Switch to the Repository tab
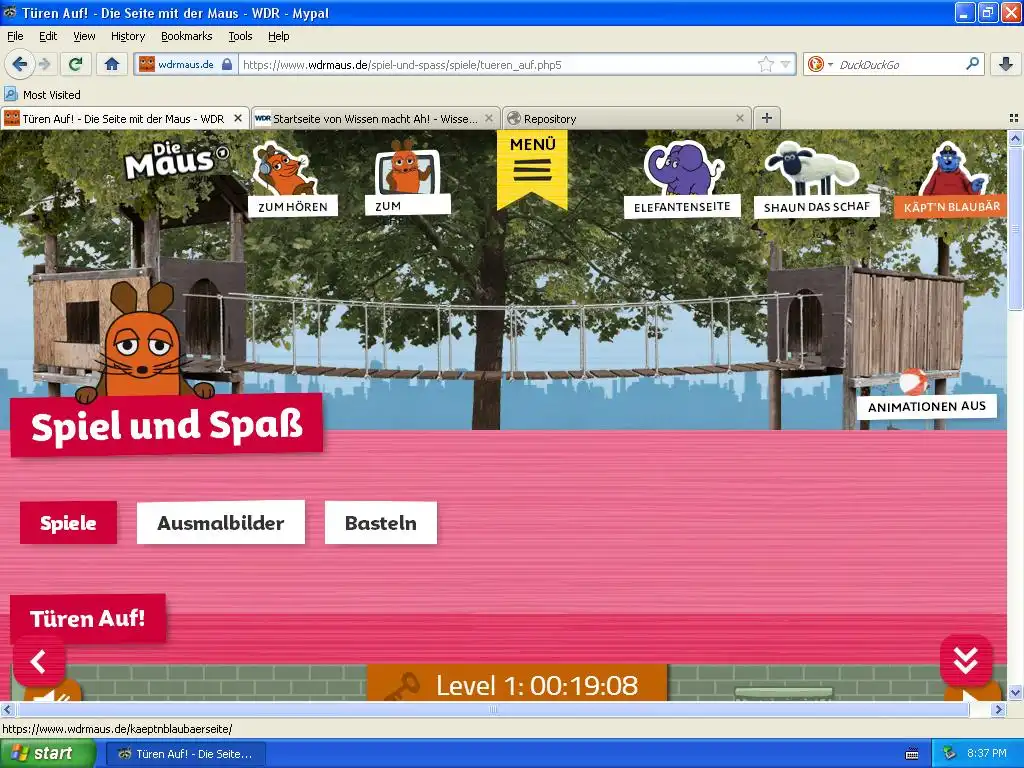 pos(627,119)
